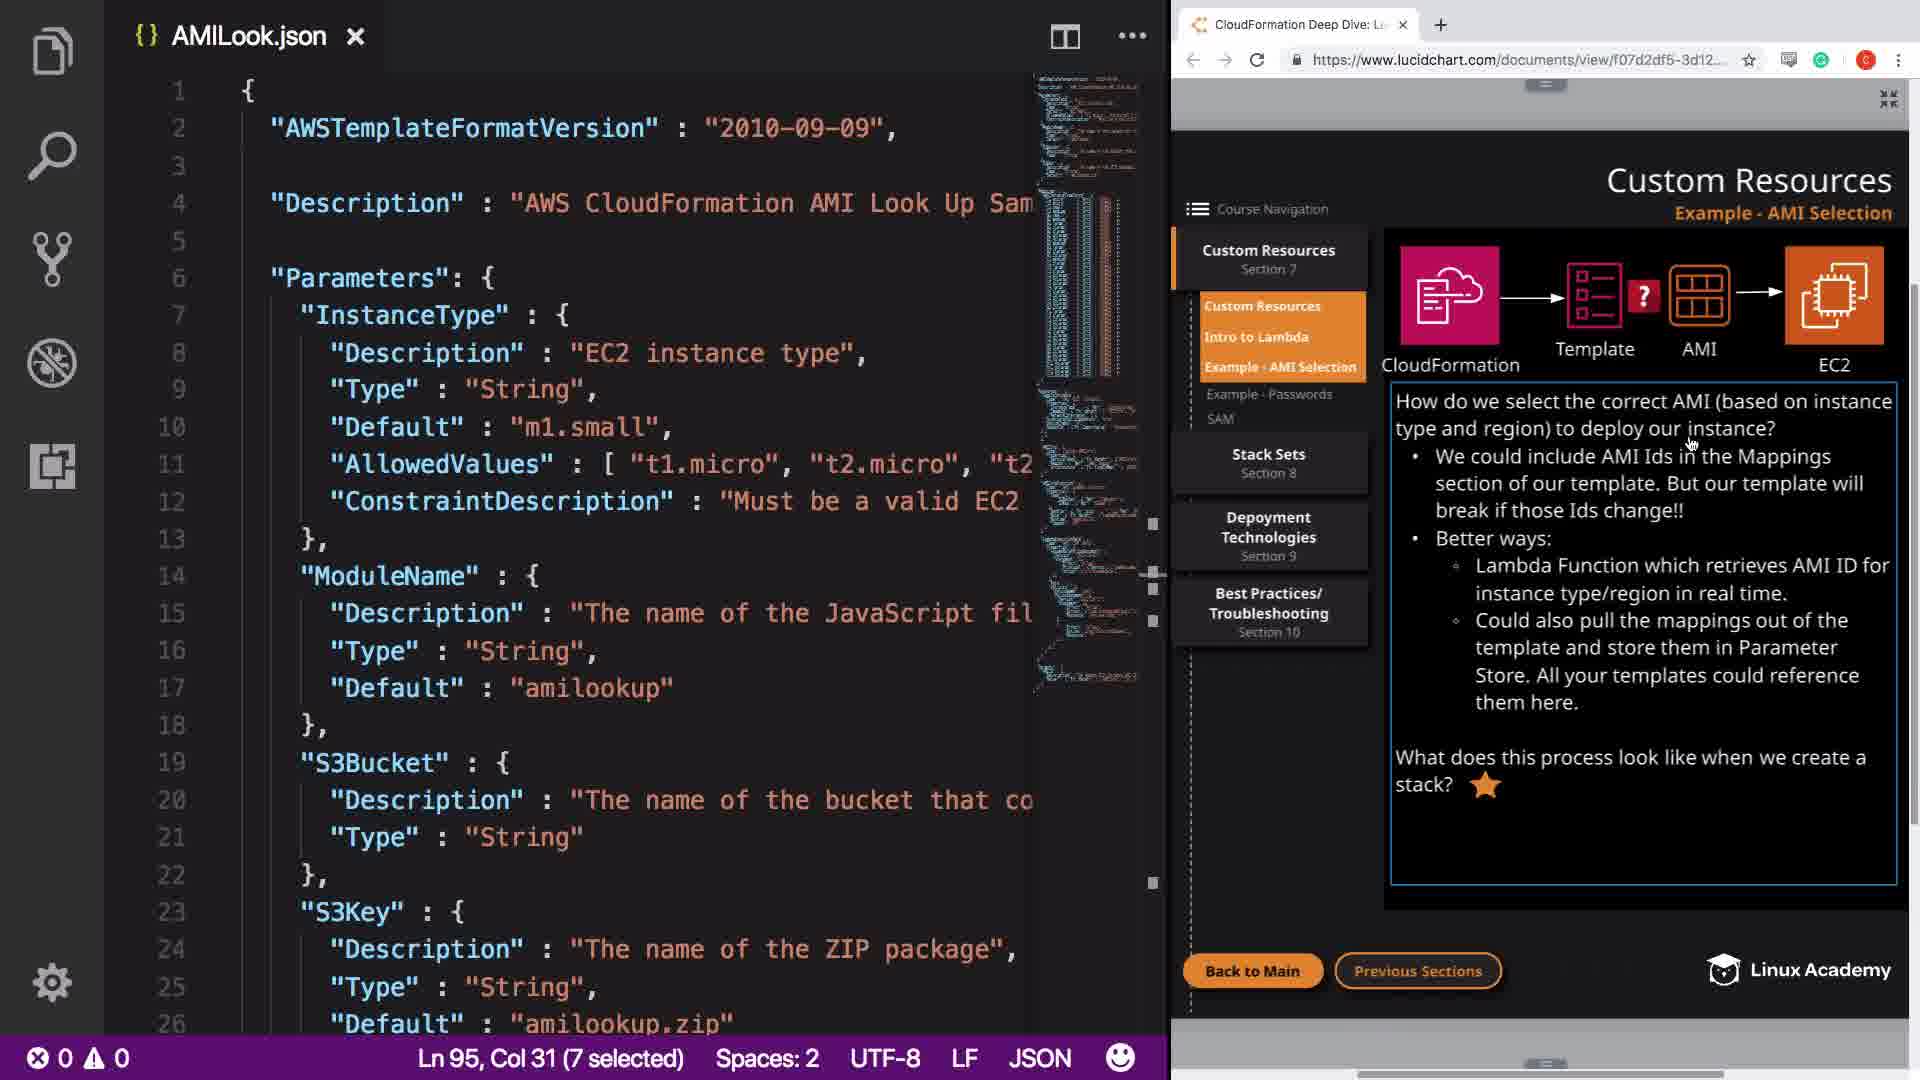Open the Explorer files icon

point(52,52)
